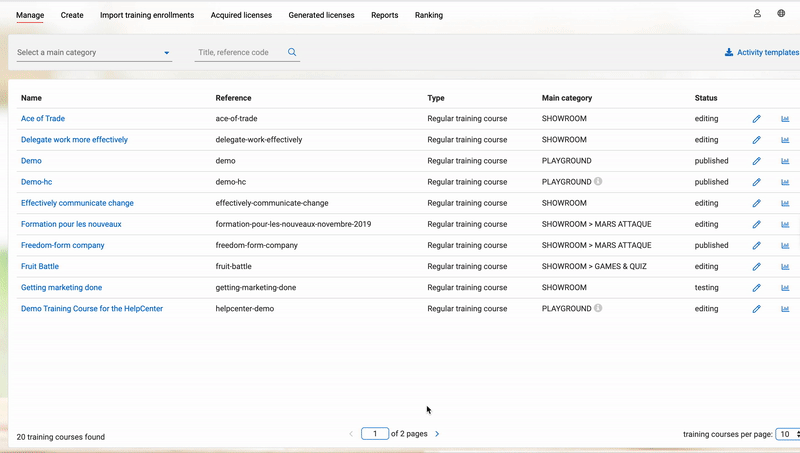View chart for Freedom-form company
This screenshot has width=800, height=453.
(x=785, y=245)
